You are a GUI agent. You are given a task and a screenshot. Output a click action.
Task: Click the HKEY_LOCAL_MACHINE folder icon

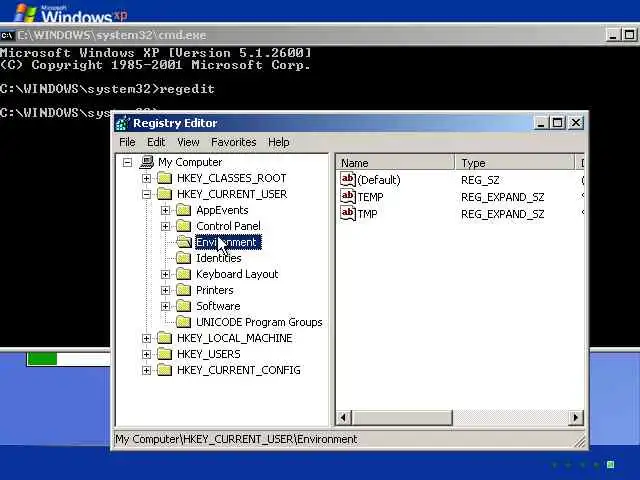pos(164,338)
